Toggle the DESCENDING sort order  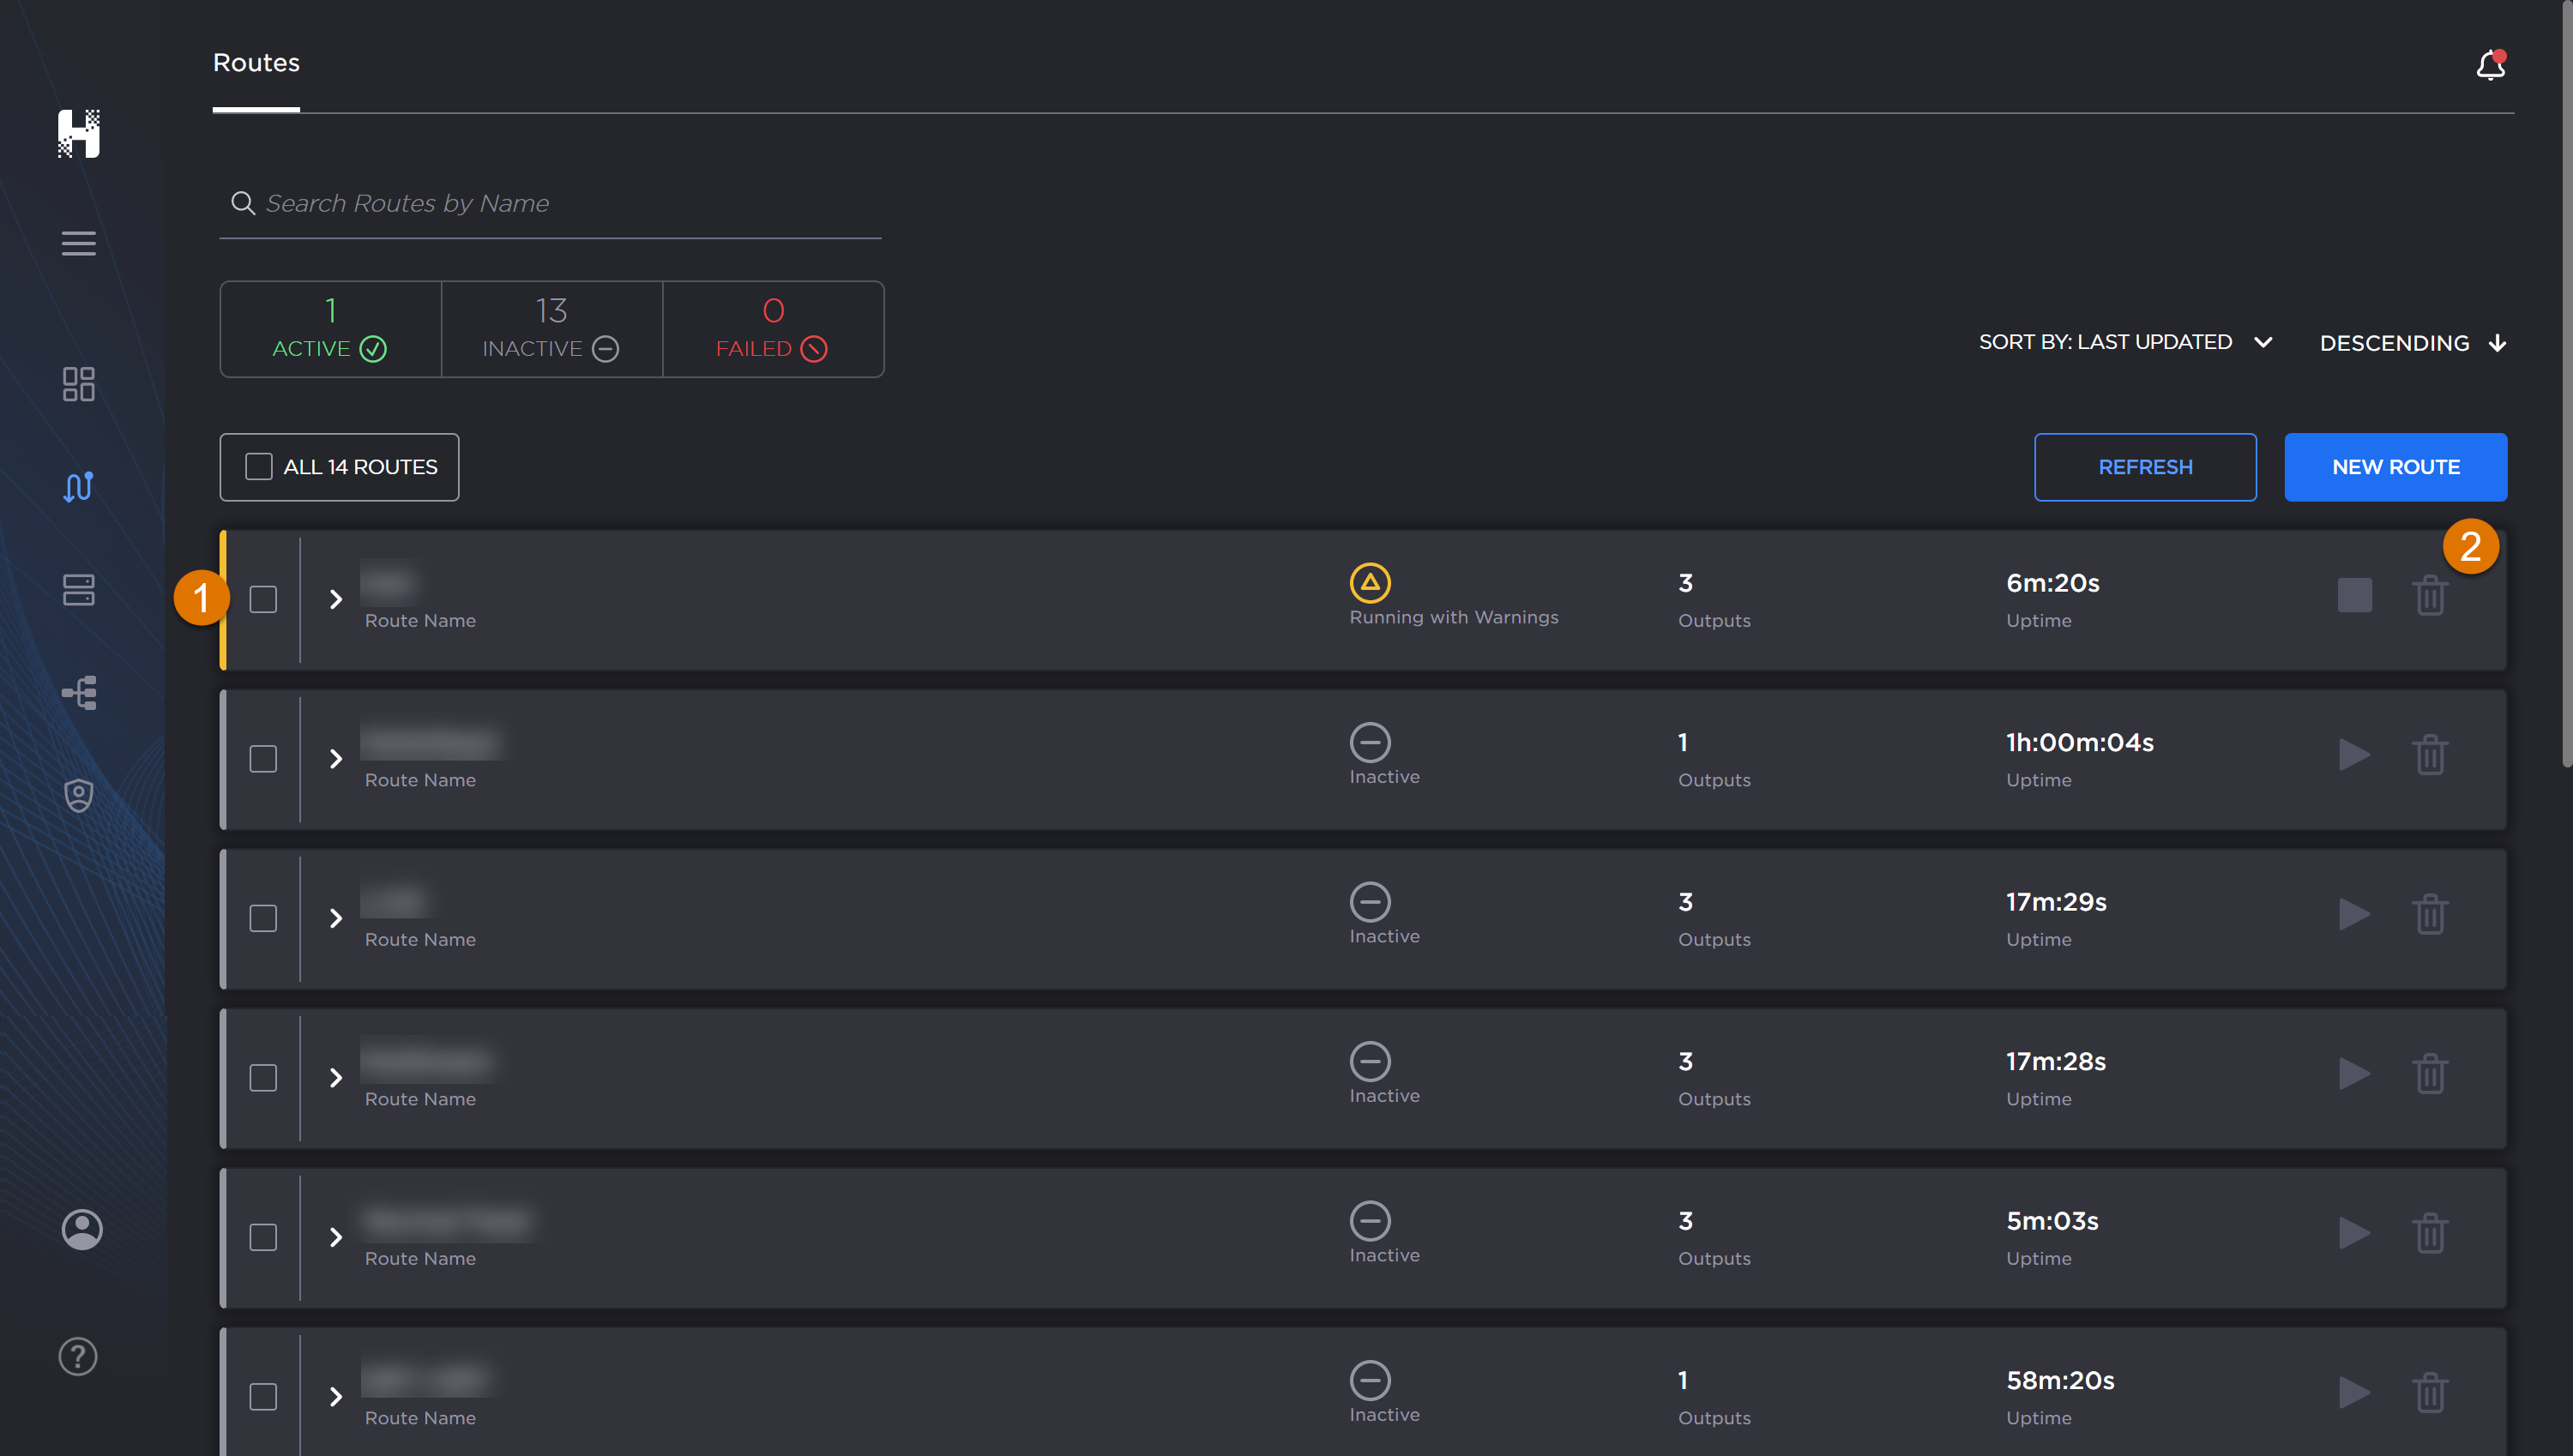point(2412,343)
